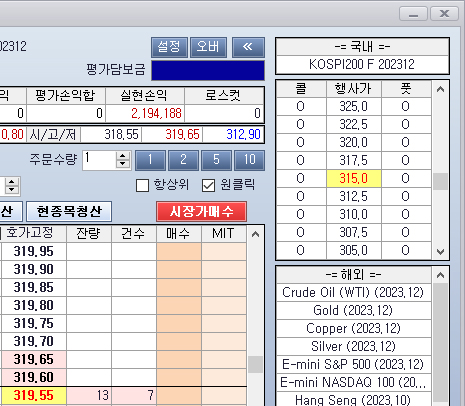The image size is (465, 406).
Task: Set order quantity to 5 preset
Action: click(217, 160)
